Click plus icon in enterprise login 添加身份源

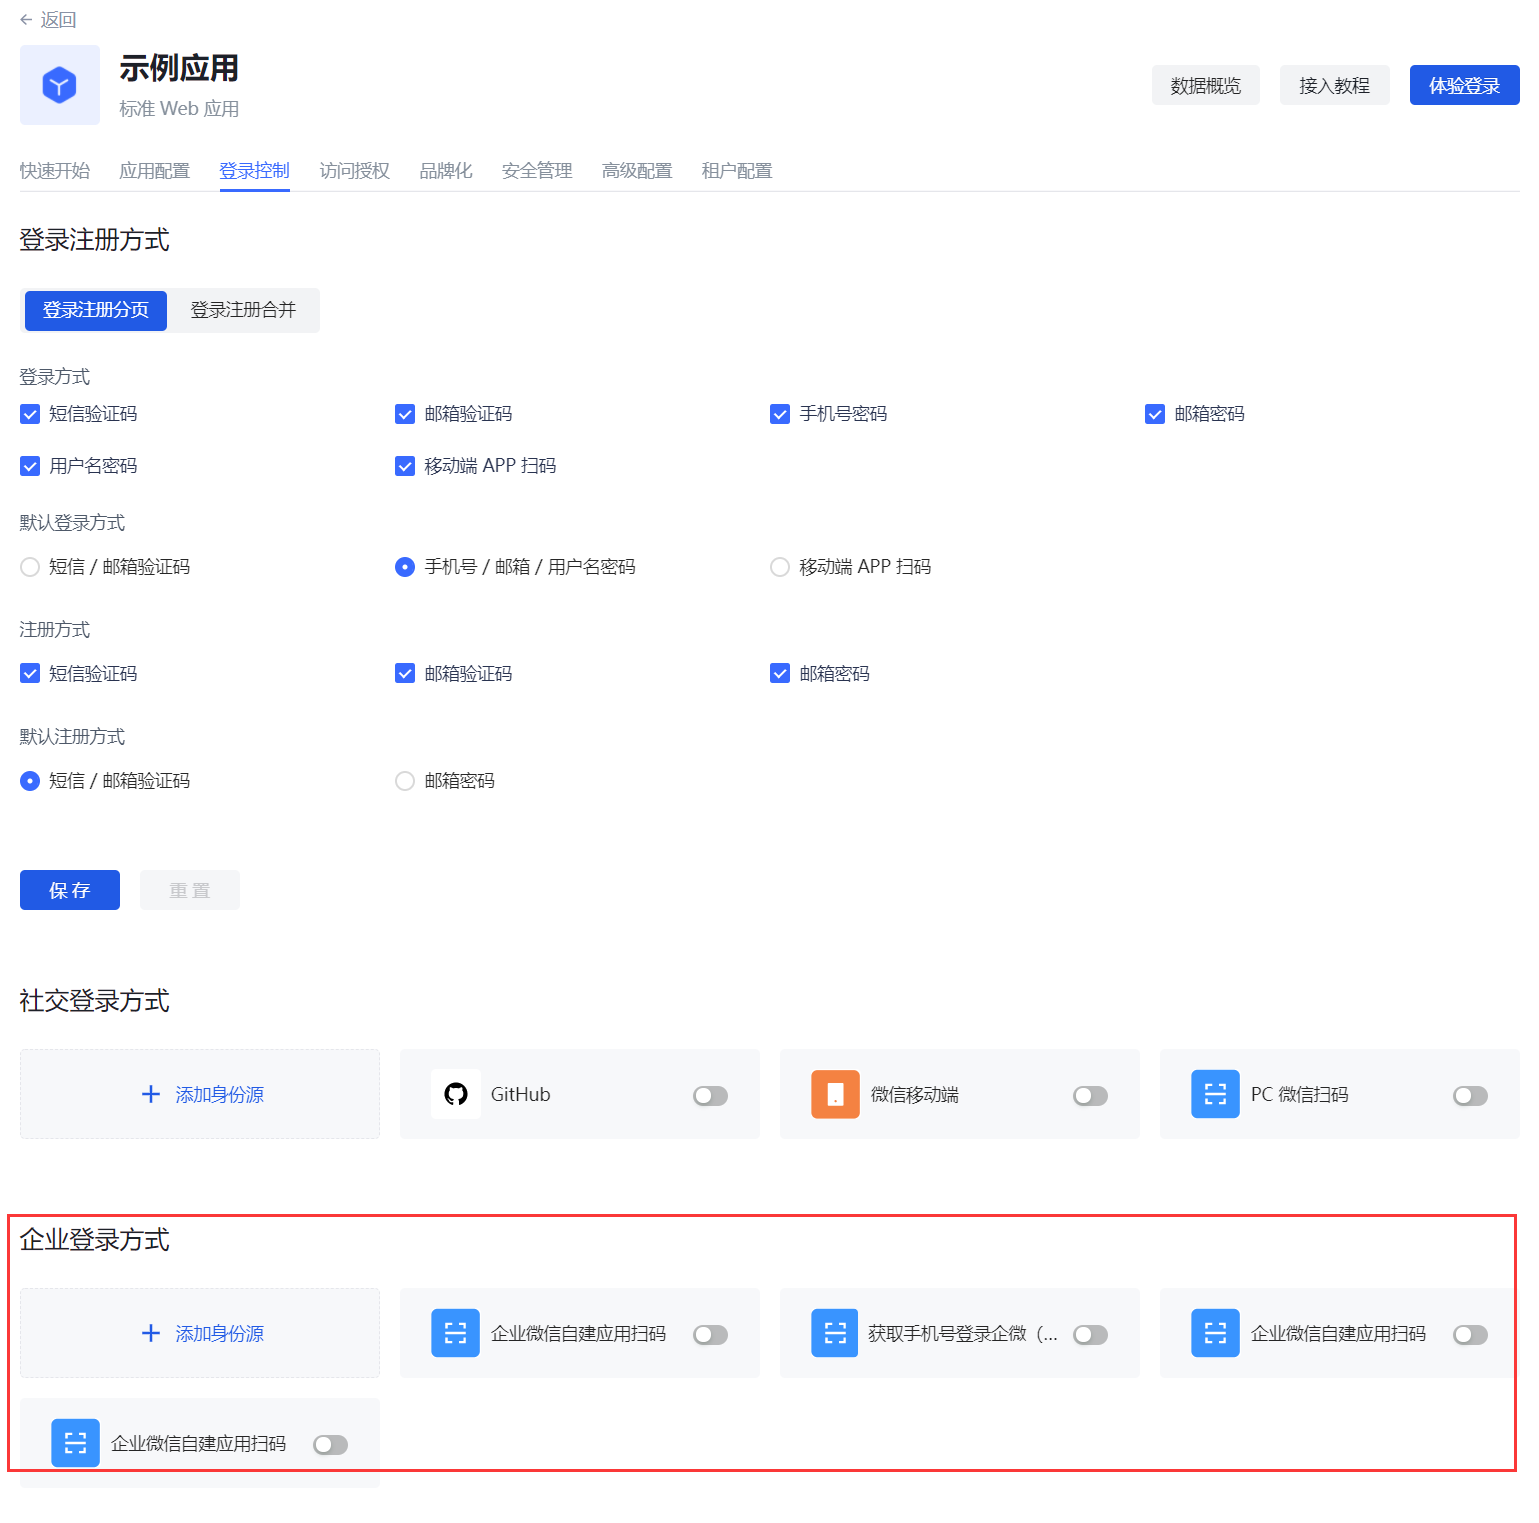click(x=151, y=1333)
